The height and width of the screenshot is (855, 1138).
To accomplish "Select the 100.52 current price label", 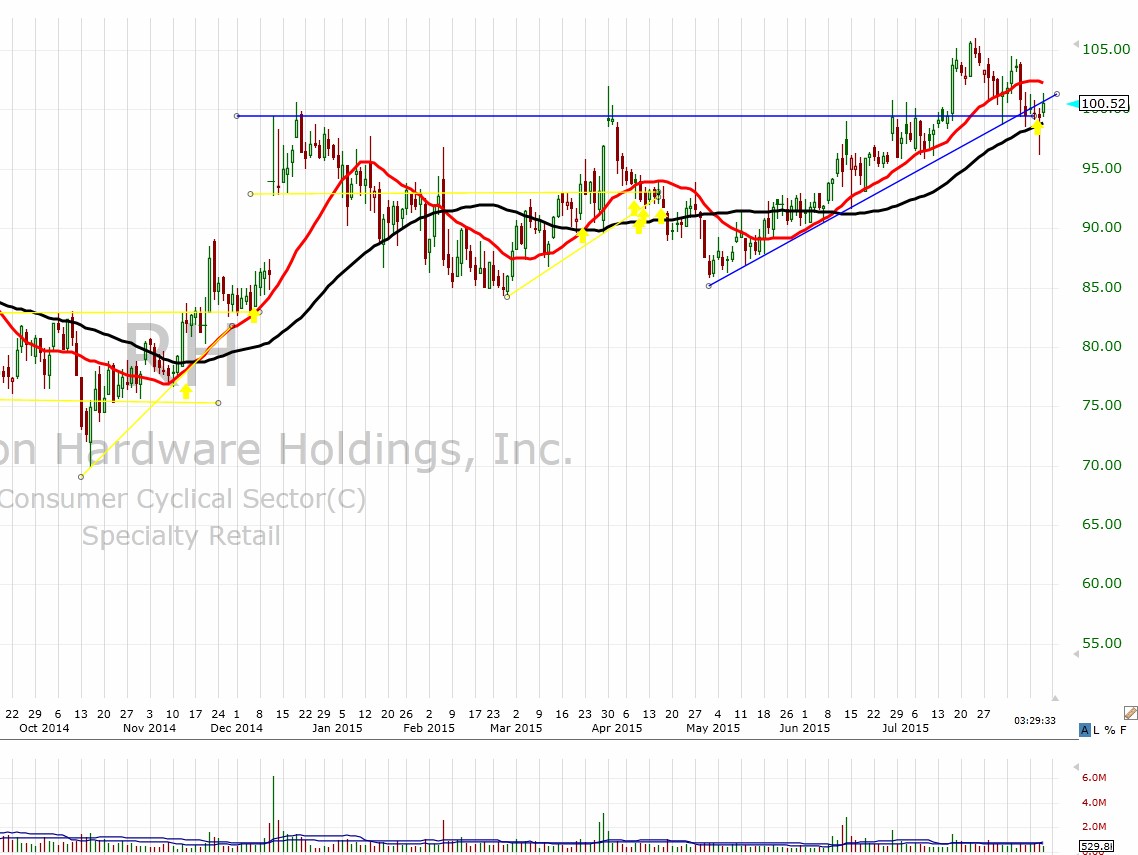I will (1104, 104).
